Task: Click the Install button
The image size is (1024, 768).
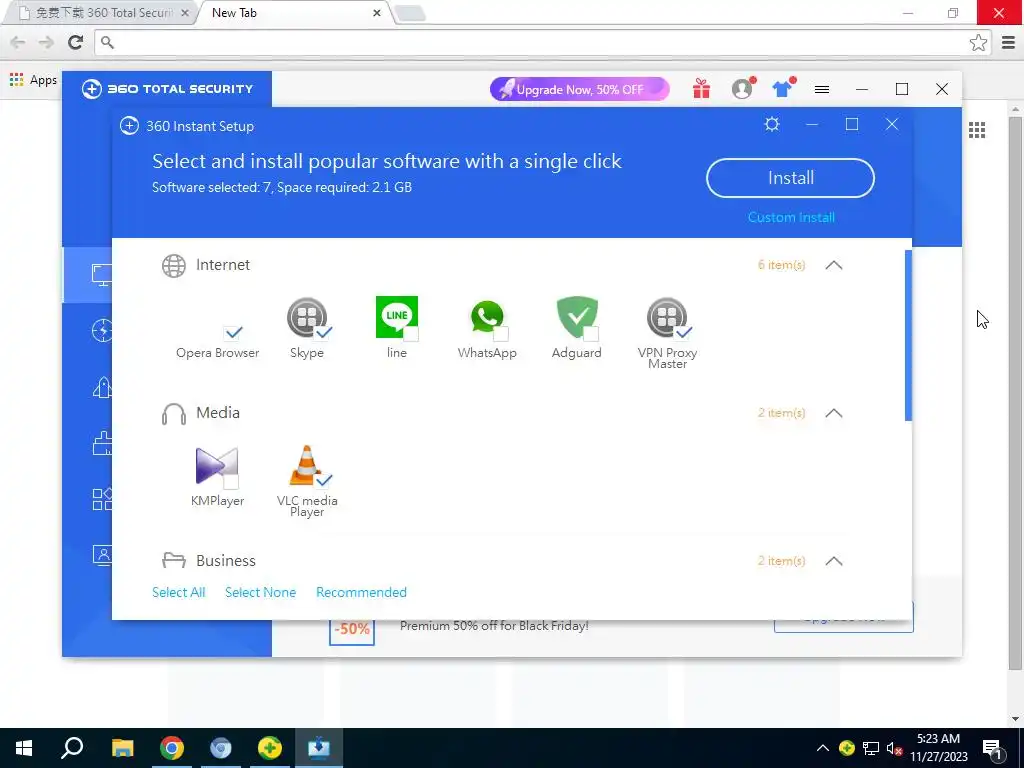Action: click(x=790, y=178)
